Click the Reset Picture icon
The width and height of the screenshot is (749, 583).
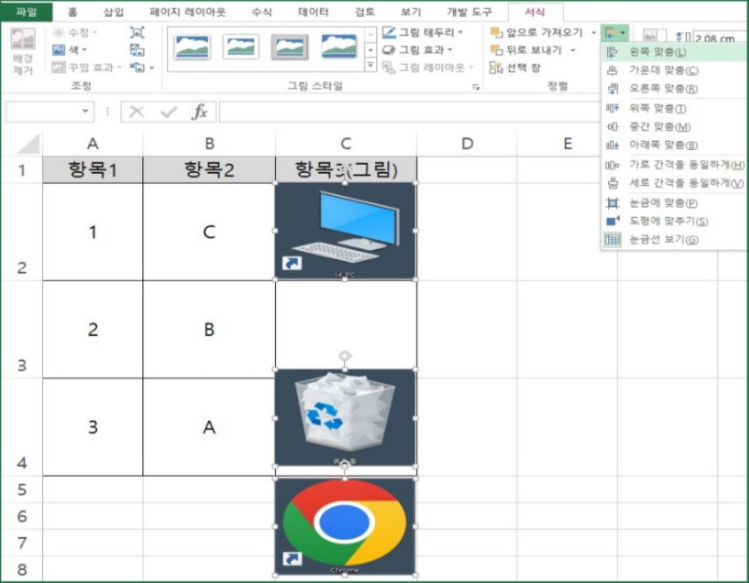[138, 67]
